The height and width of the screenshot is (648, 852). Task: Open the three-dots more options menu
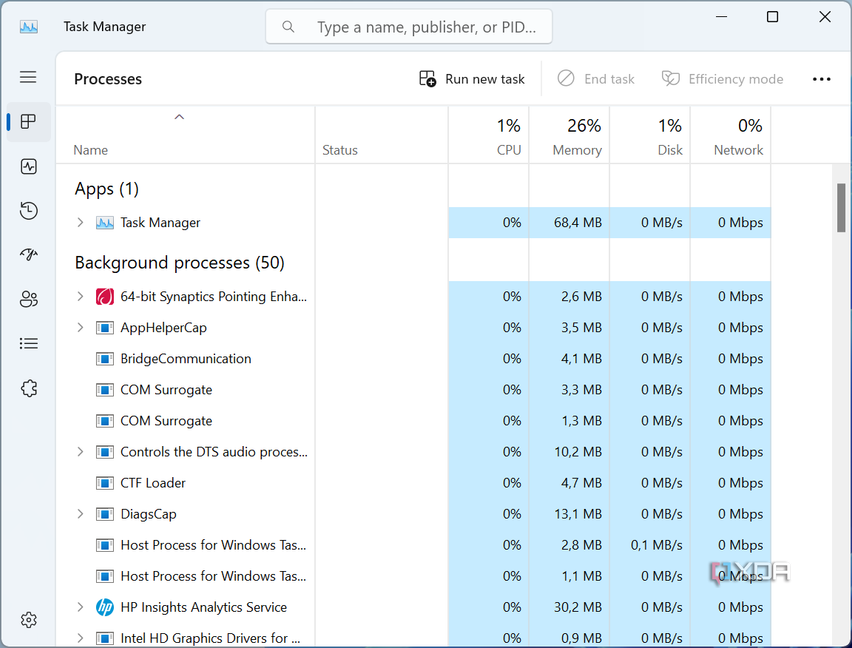click(821, 79)
